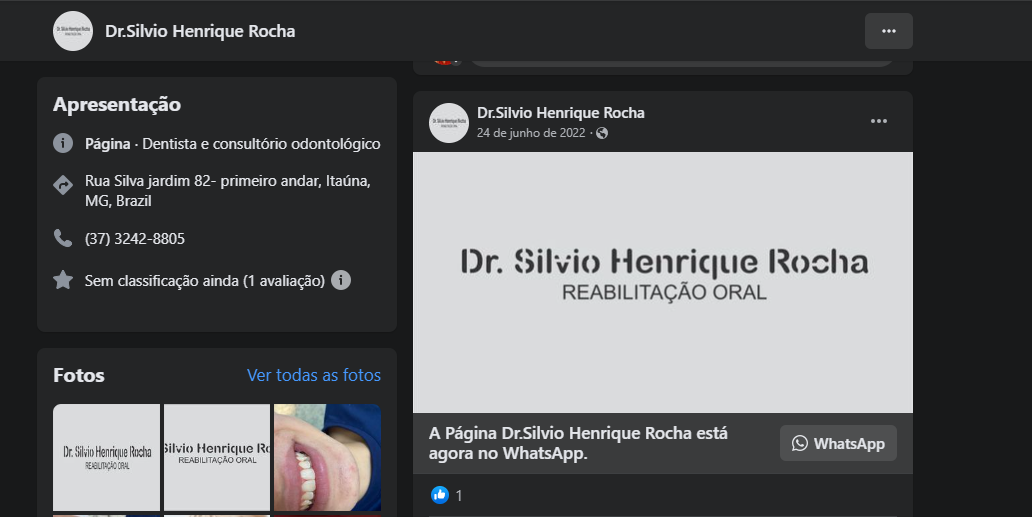Viewport: 1032px width, 517px height.
Task: Click the phone icon in Apresentação
Action: tap(63, 238)
